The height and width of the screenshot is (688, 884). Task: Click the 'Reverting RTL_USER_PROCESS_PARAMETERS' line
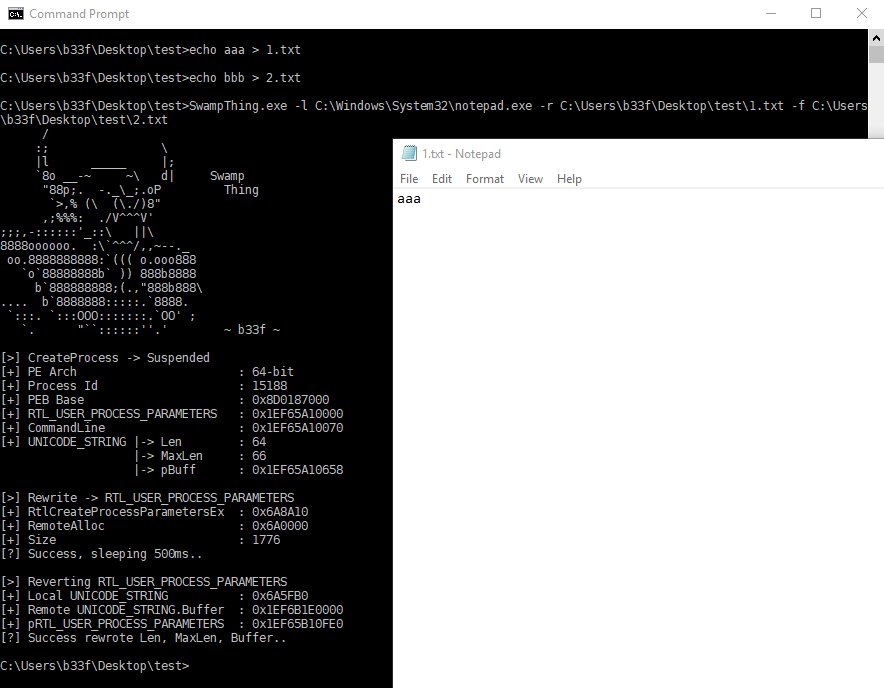coord(144,581)
